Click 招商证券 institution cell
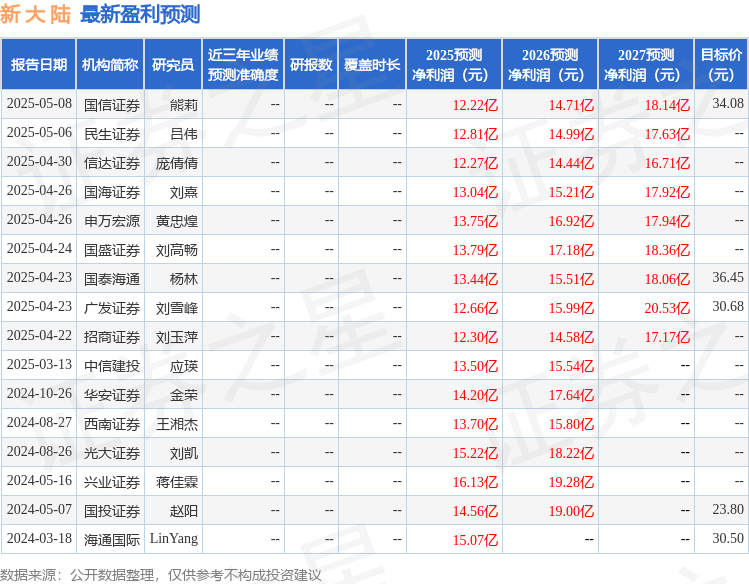Image resolution: width=749 pixels, height=584 pixels. (112, 337)
